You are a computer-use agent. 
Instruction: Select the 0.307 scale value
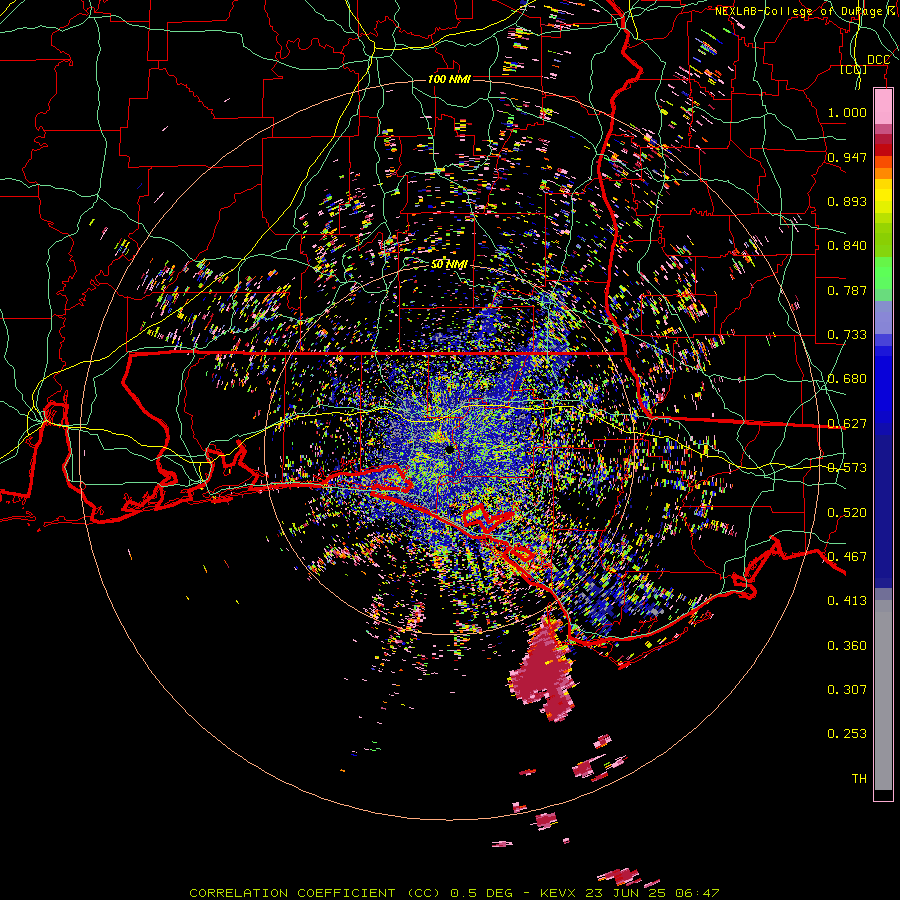point(847,690)
